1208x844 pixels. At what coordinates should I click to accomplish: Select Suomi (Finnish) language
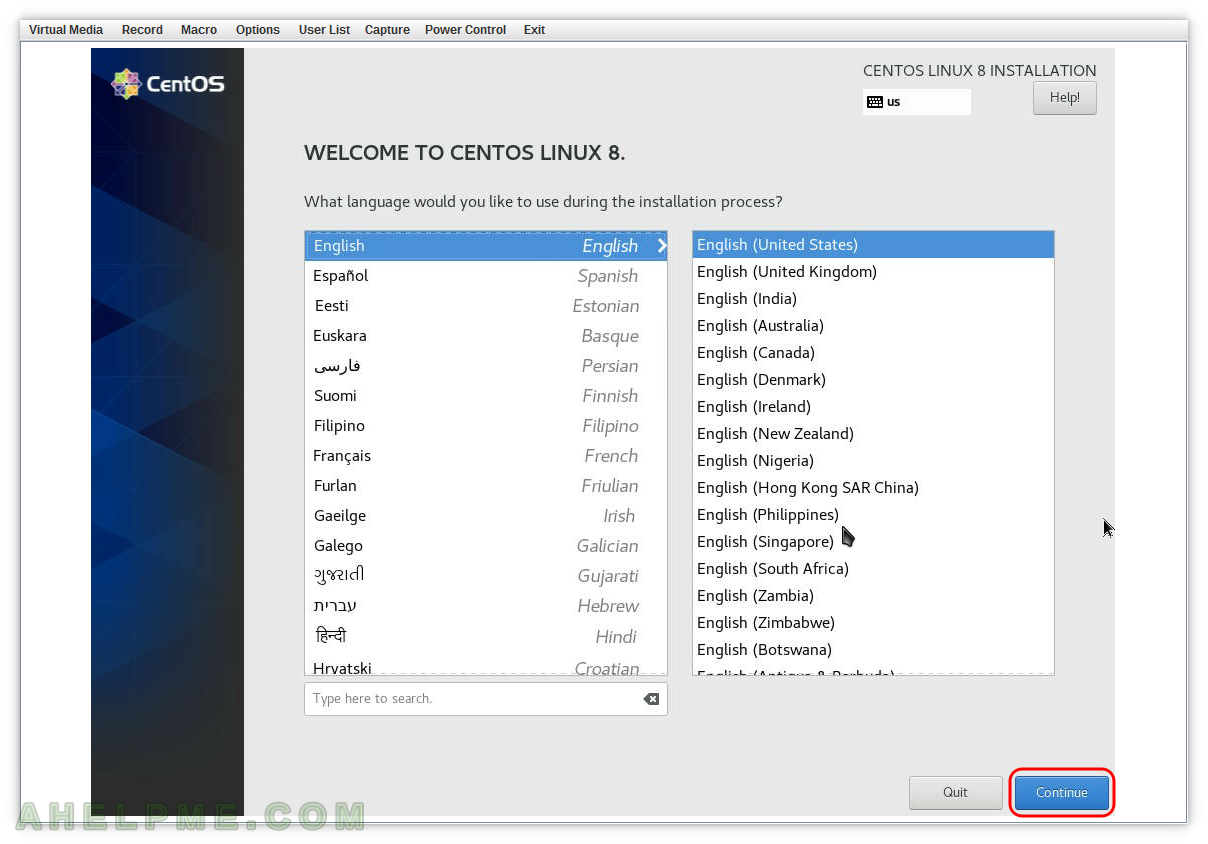[x=486, y=396]
